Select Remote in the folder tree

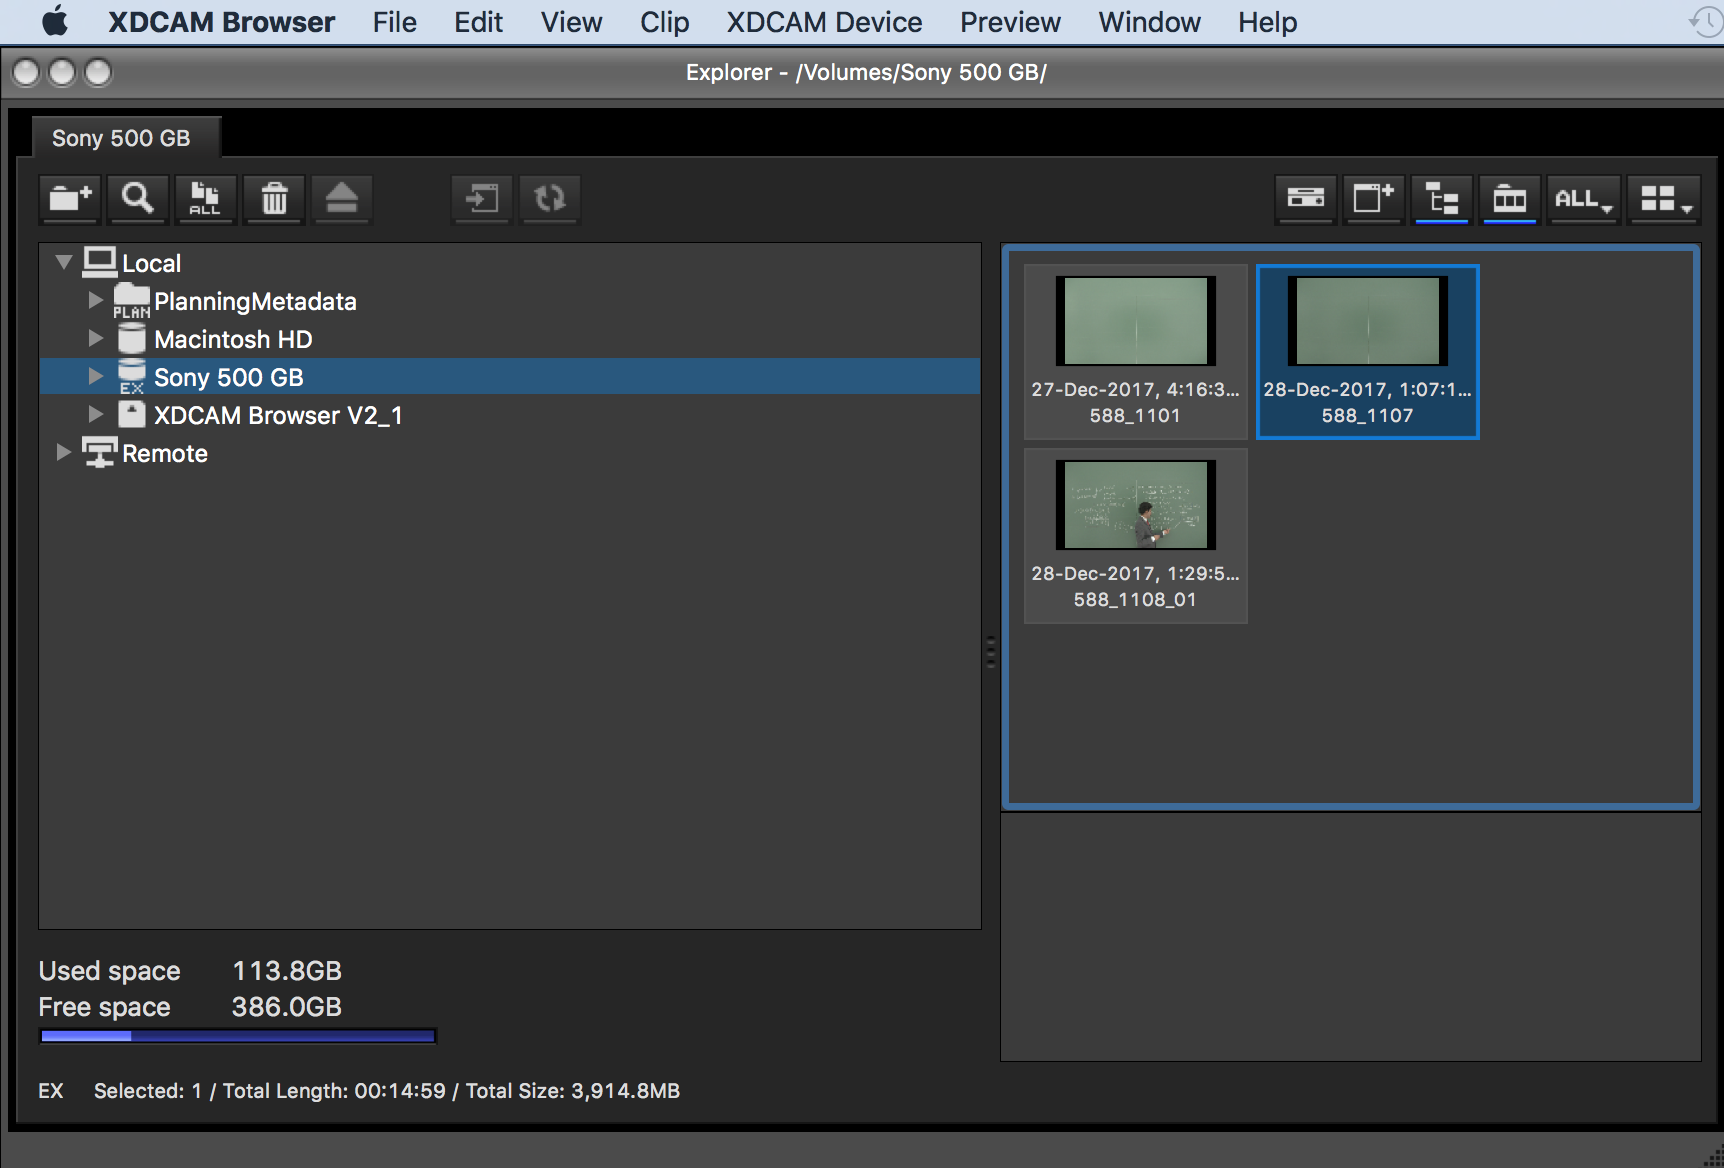coord(165,453)
